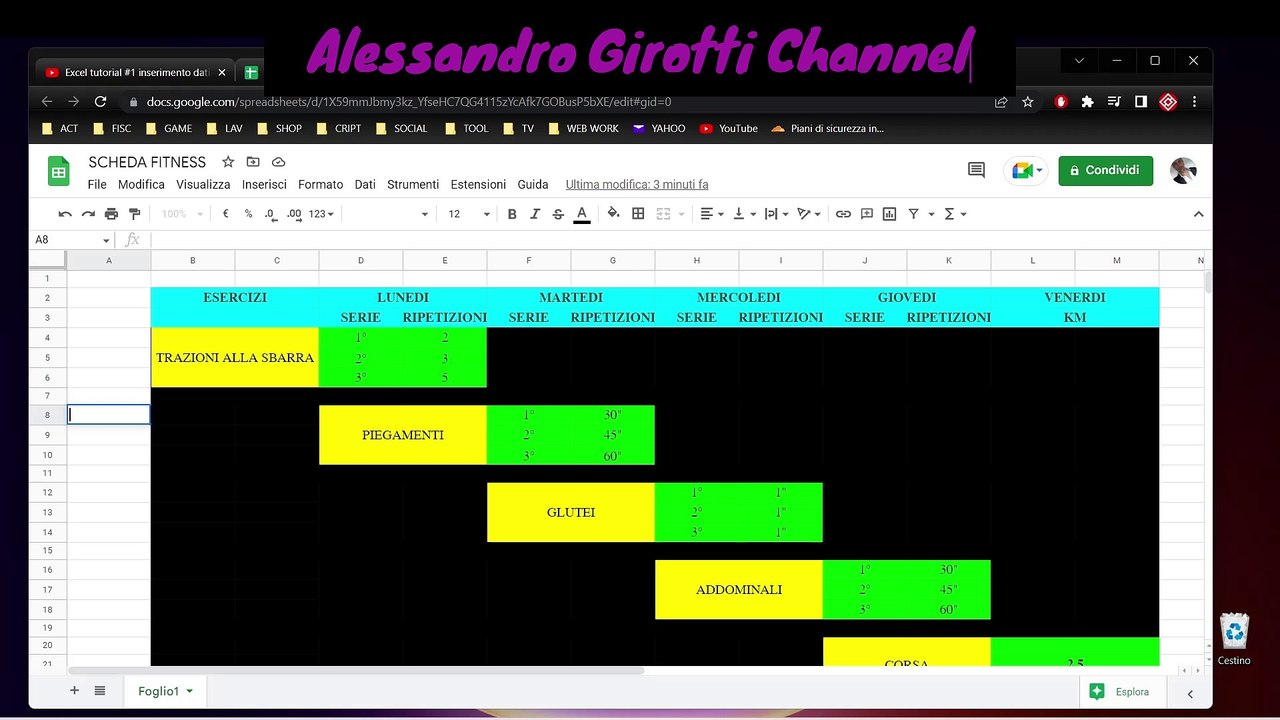This screenshot has height=720, width=1280.
Task: Open the Estensioni menu
Action: pos(478,185)
